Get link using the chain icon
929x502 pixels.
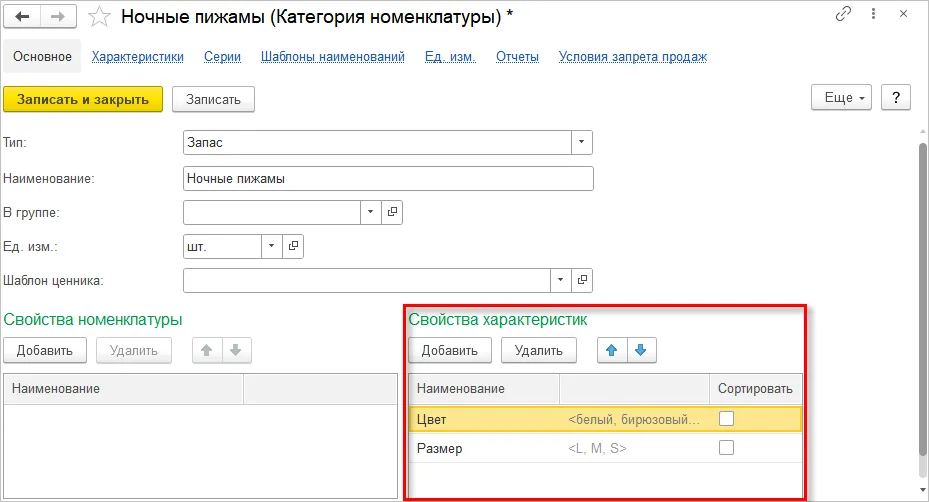pos(843,14)
